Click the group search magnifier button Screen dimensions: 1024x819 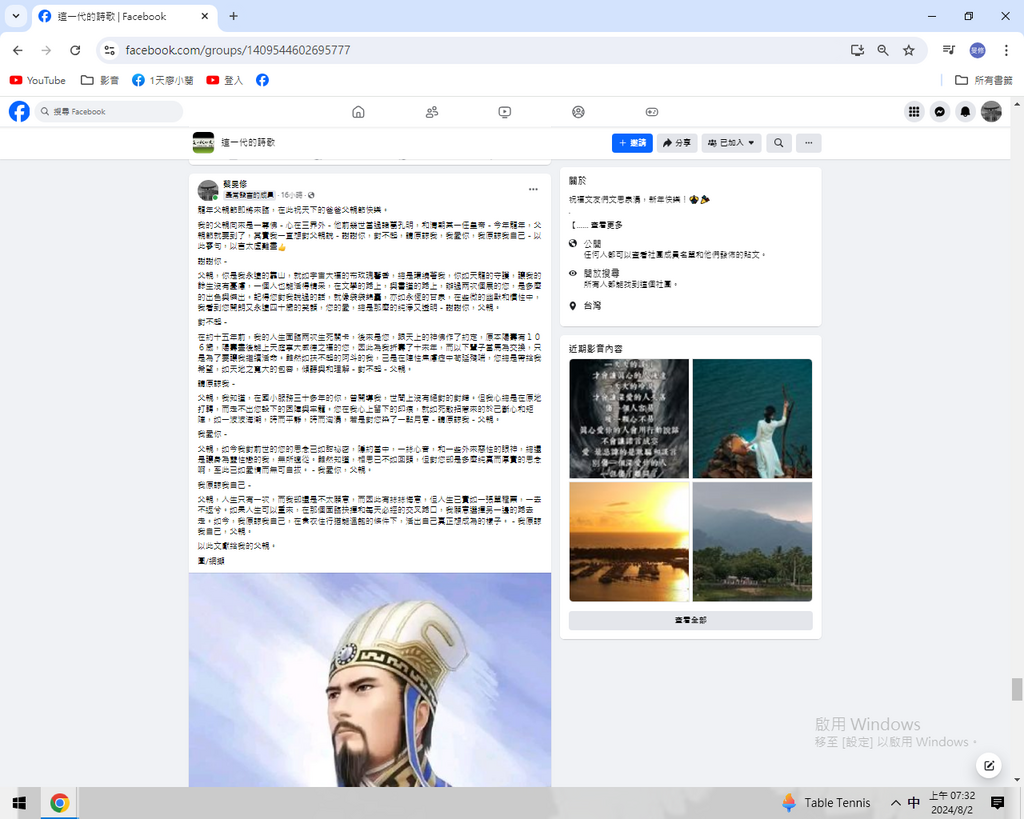coord(778,143)
